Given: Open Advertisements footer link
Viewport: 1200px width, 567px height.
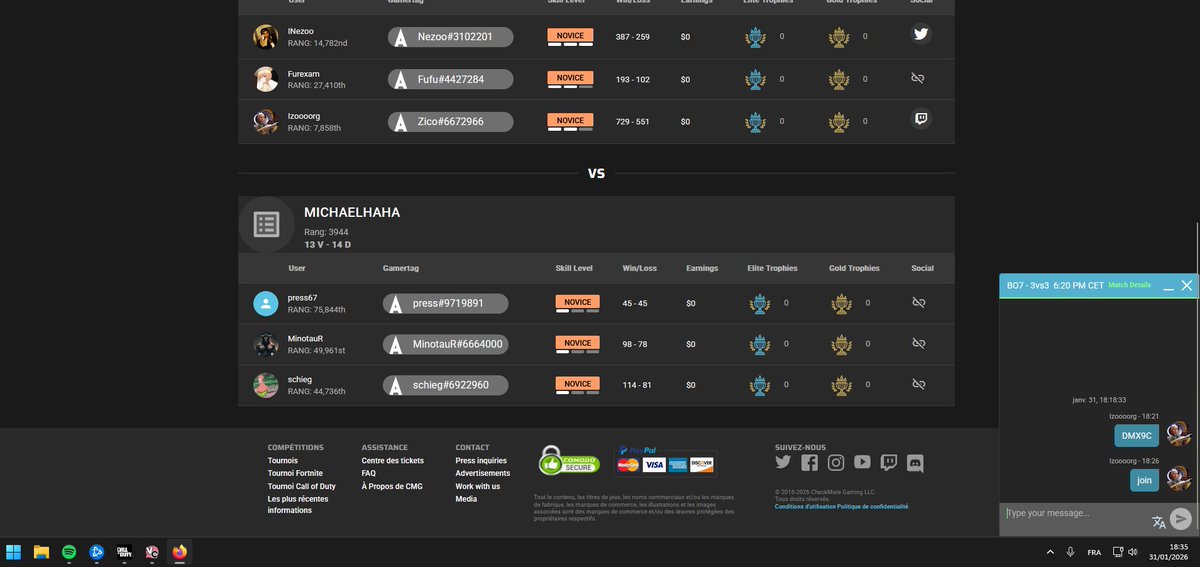Looking at the screenshot, I should pyautogui.click(x=483, y=473).
